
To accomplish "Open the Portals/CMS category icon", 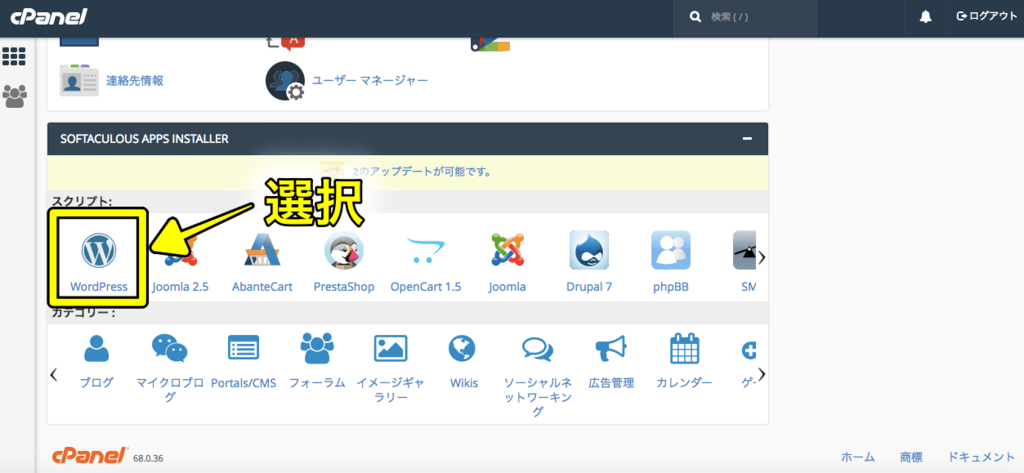I will point(243,348).
